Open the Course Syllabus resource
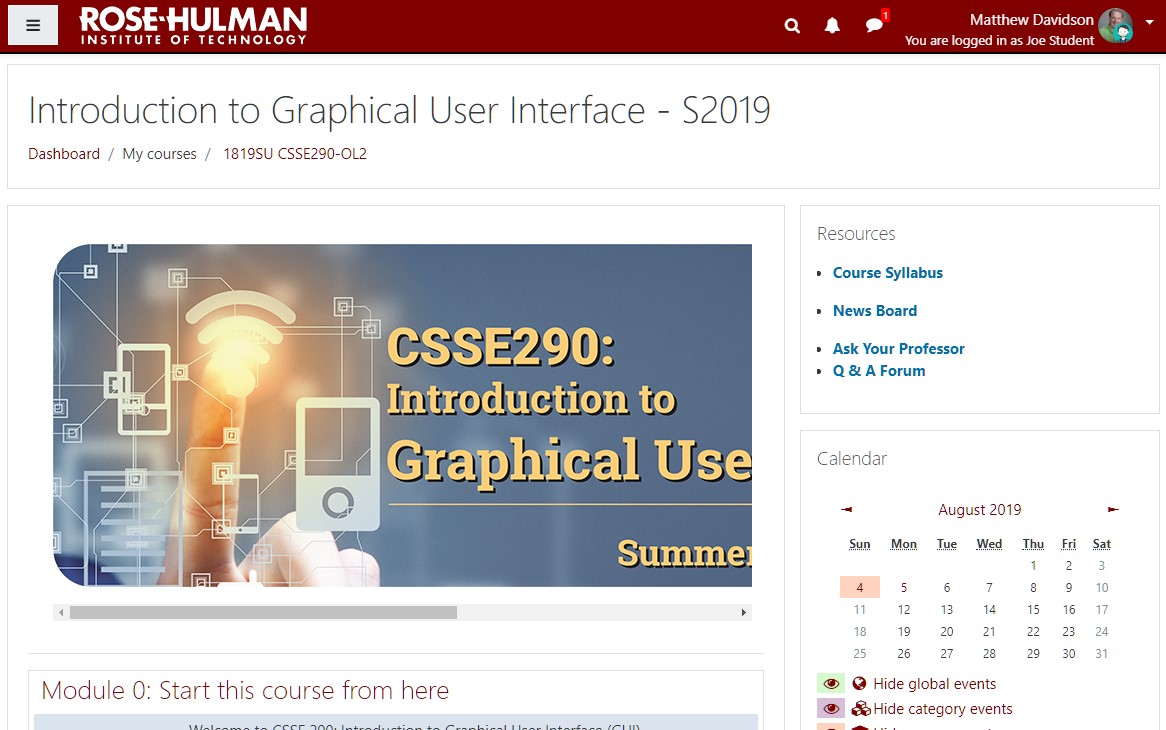 pyautogui.click(x=887, y=273)
